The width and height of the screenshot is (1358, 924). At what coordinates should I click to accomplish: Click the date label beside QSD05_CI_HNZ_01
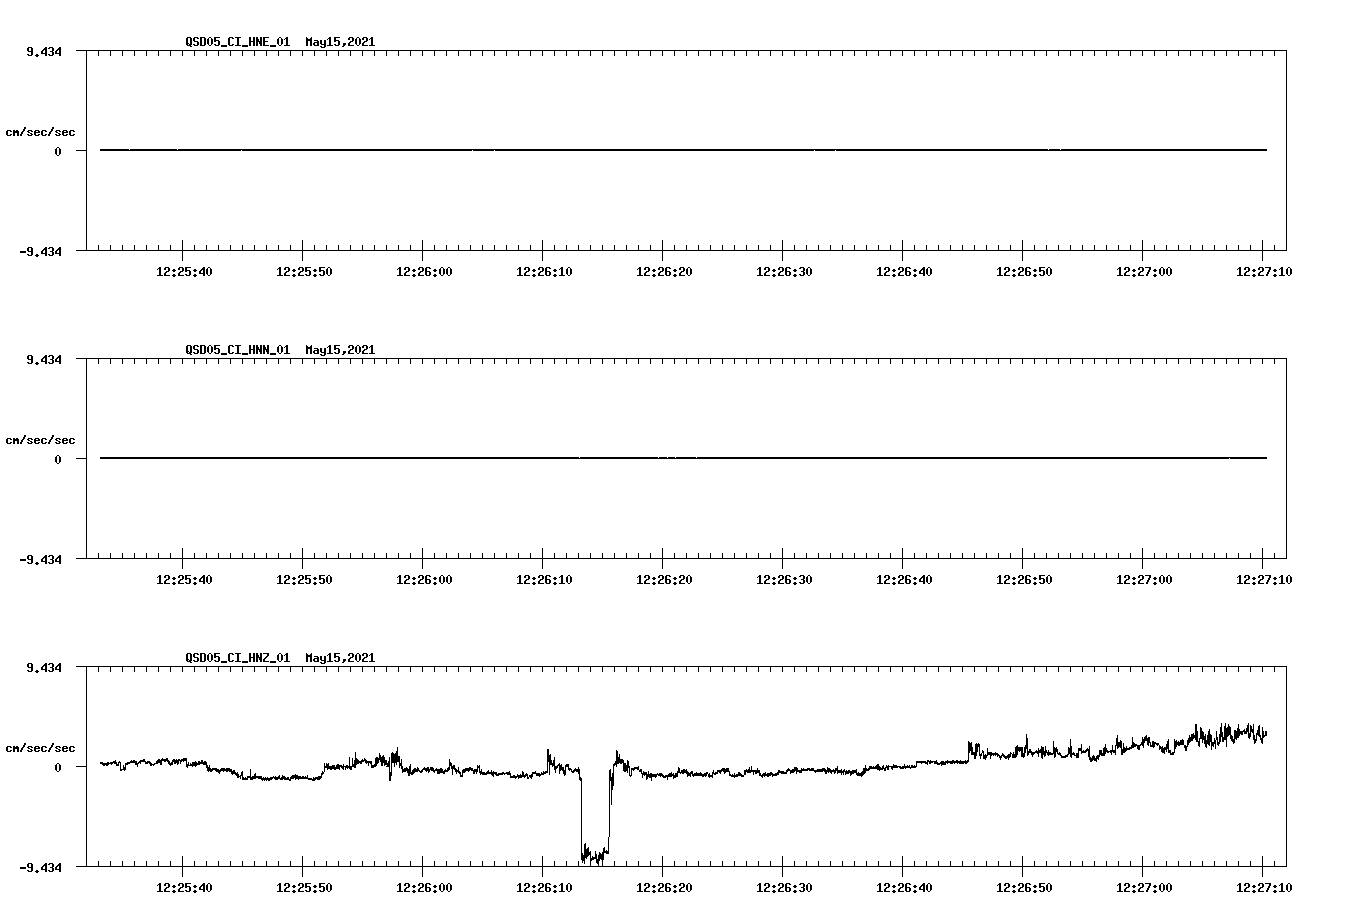[339, 659]
